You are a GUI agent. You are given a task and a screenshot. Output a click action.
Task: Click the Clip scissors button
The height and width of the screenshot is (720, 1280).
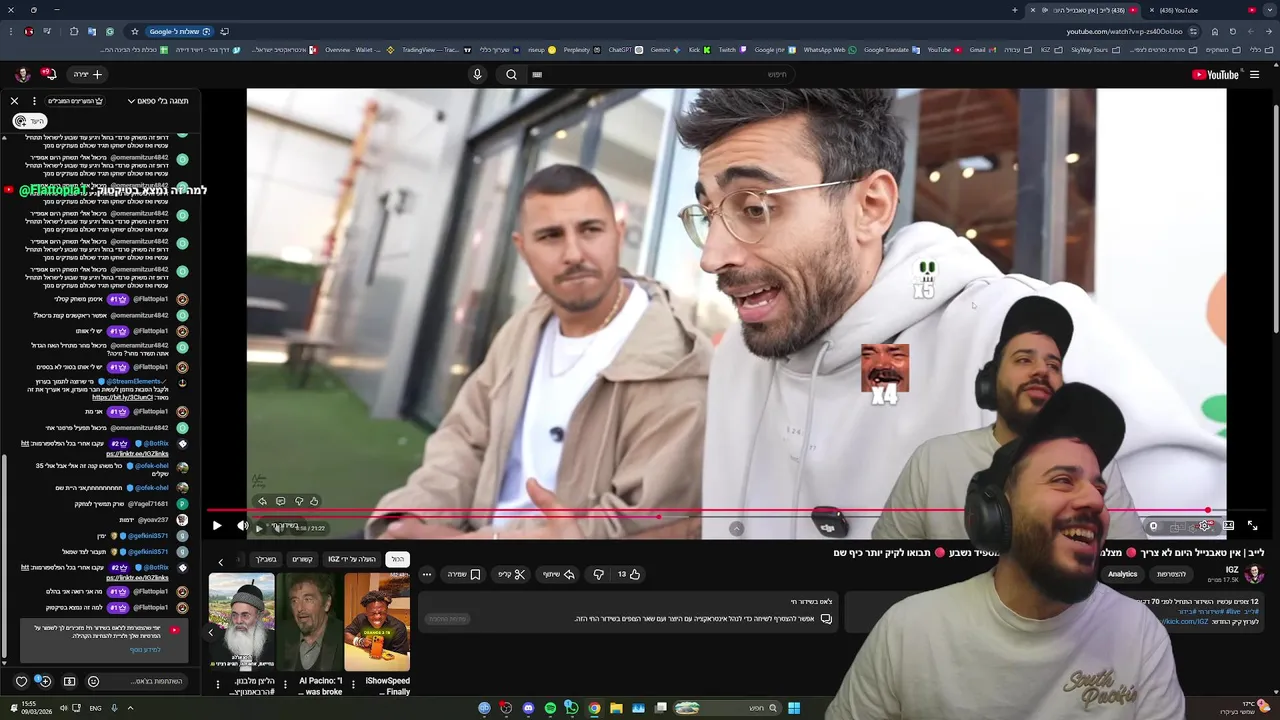512,575
